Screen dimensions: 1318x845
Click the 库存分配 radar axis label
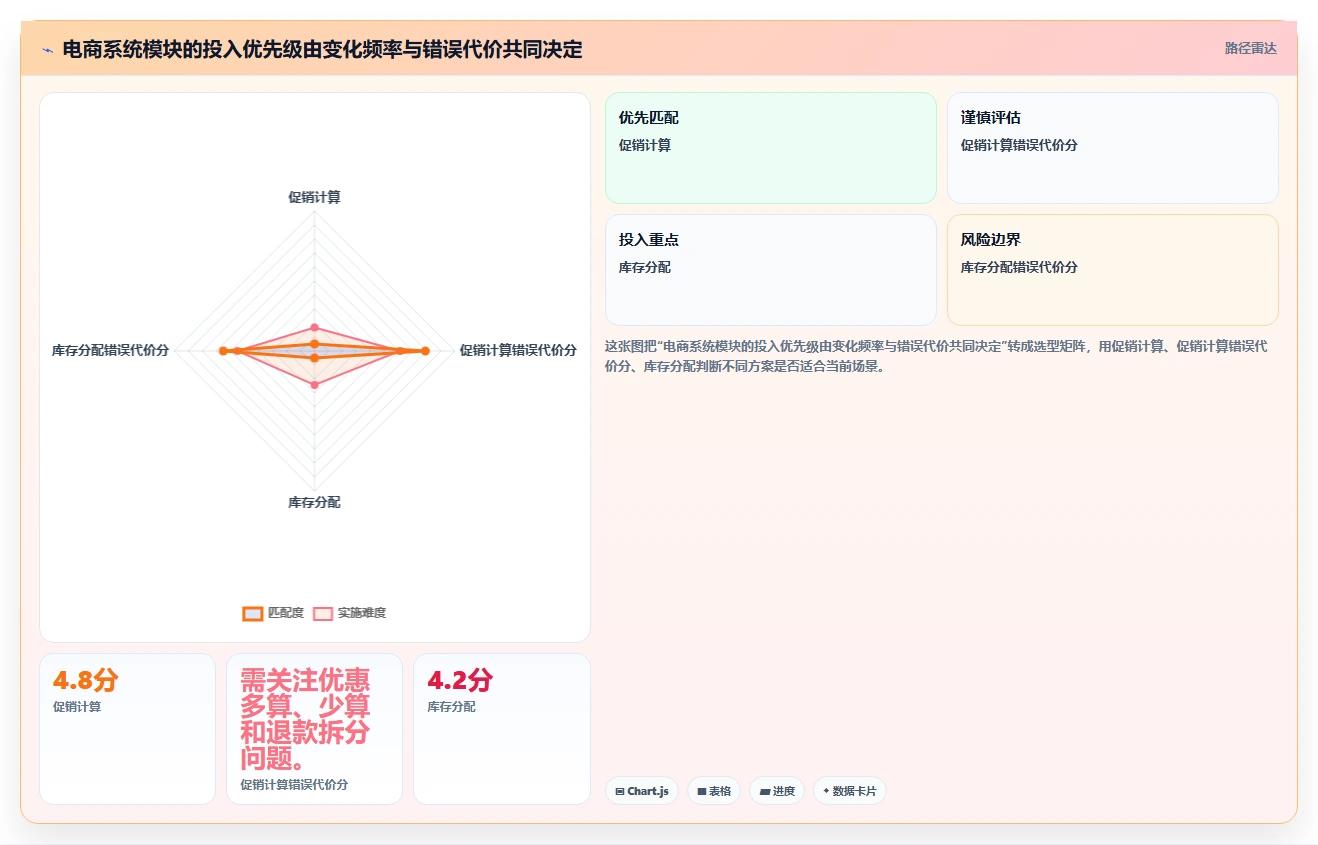(x=314, y=502)
